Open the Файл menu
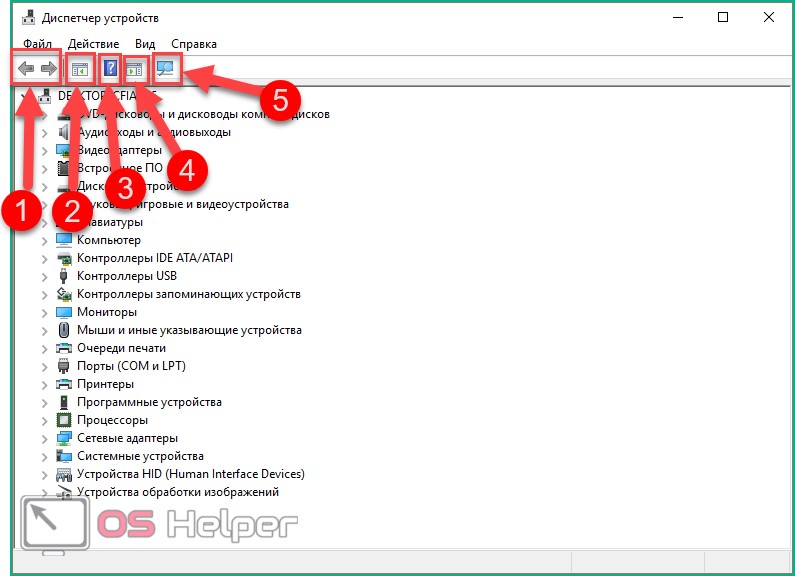The width and height of the screenshot is (795, 576). pyautogui.click(x=37, y=44)
